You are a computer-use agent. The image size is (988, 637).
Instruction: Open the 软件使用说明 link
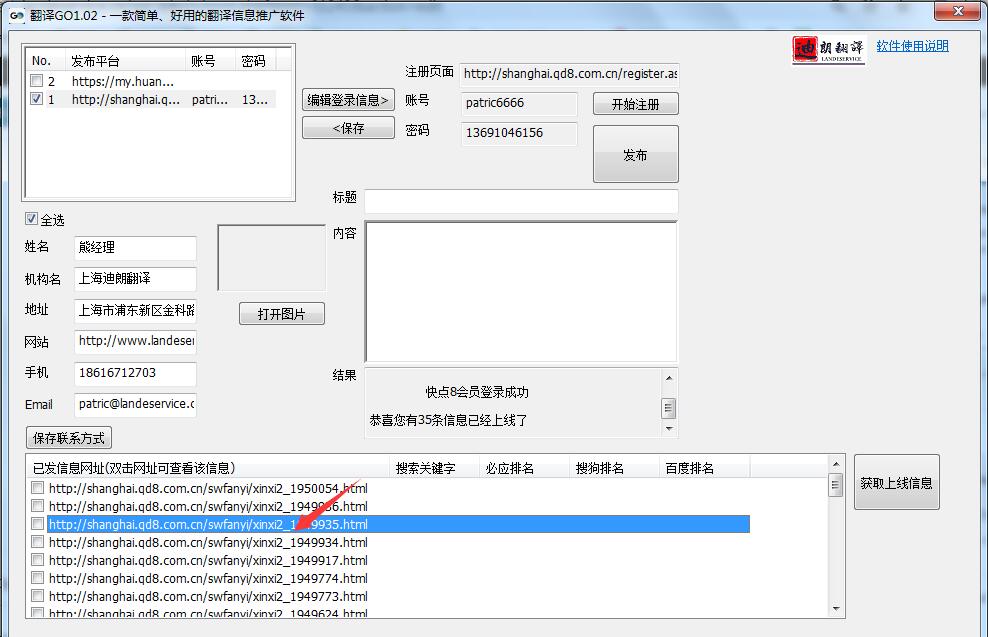pyautogui.click(x=912, y=46)
